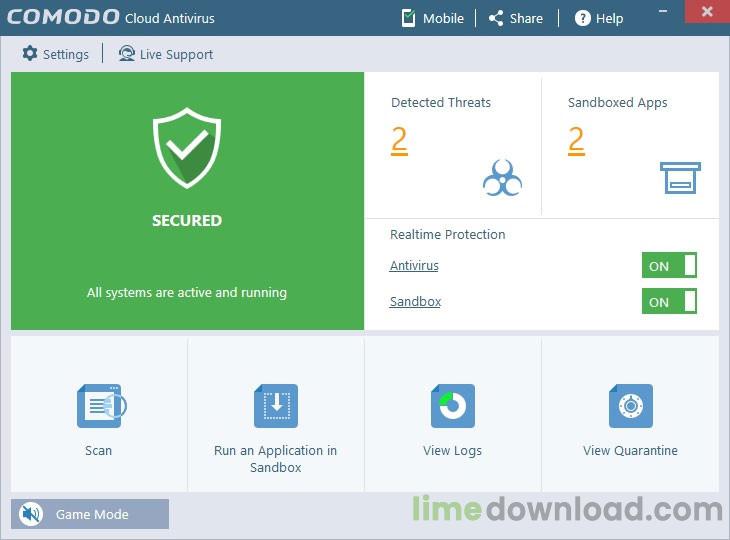The width and height of the screenshot is (730, 540).
Task: Click the Sandboxed Apps box icon
Action: click(680, 177)
